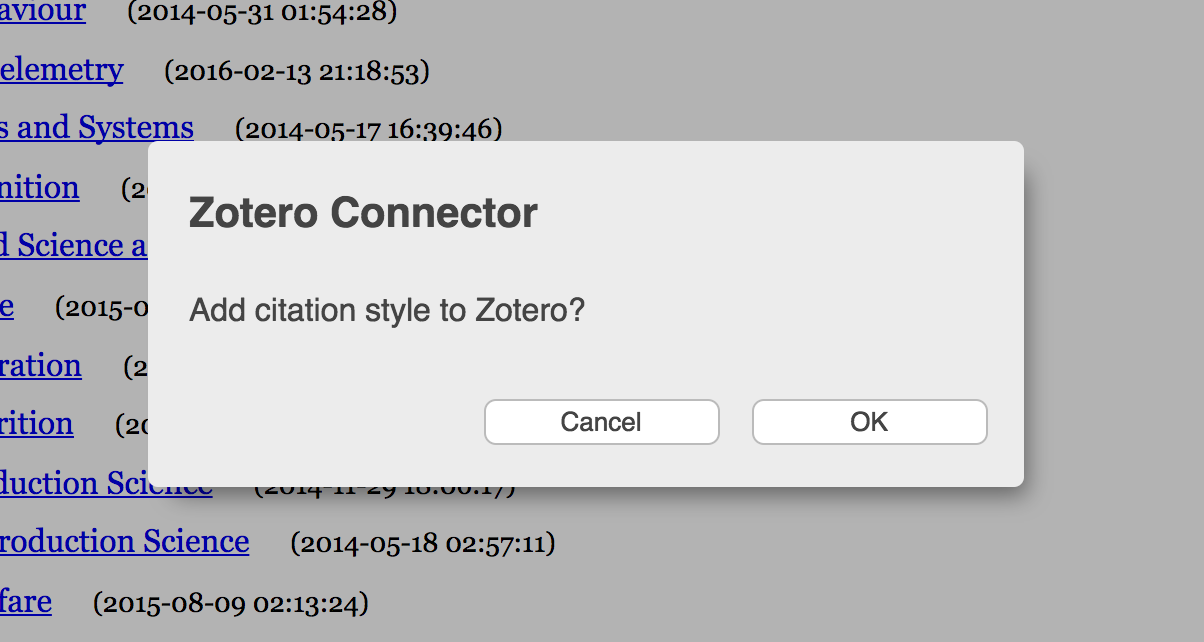This screenshot has width=1204, height=642.
Task: Click the 'd Science a' style link
Action: 72,245
